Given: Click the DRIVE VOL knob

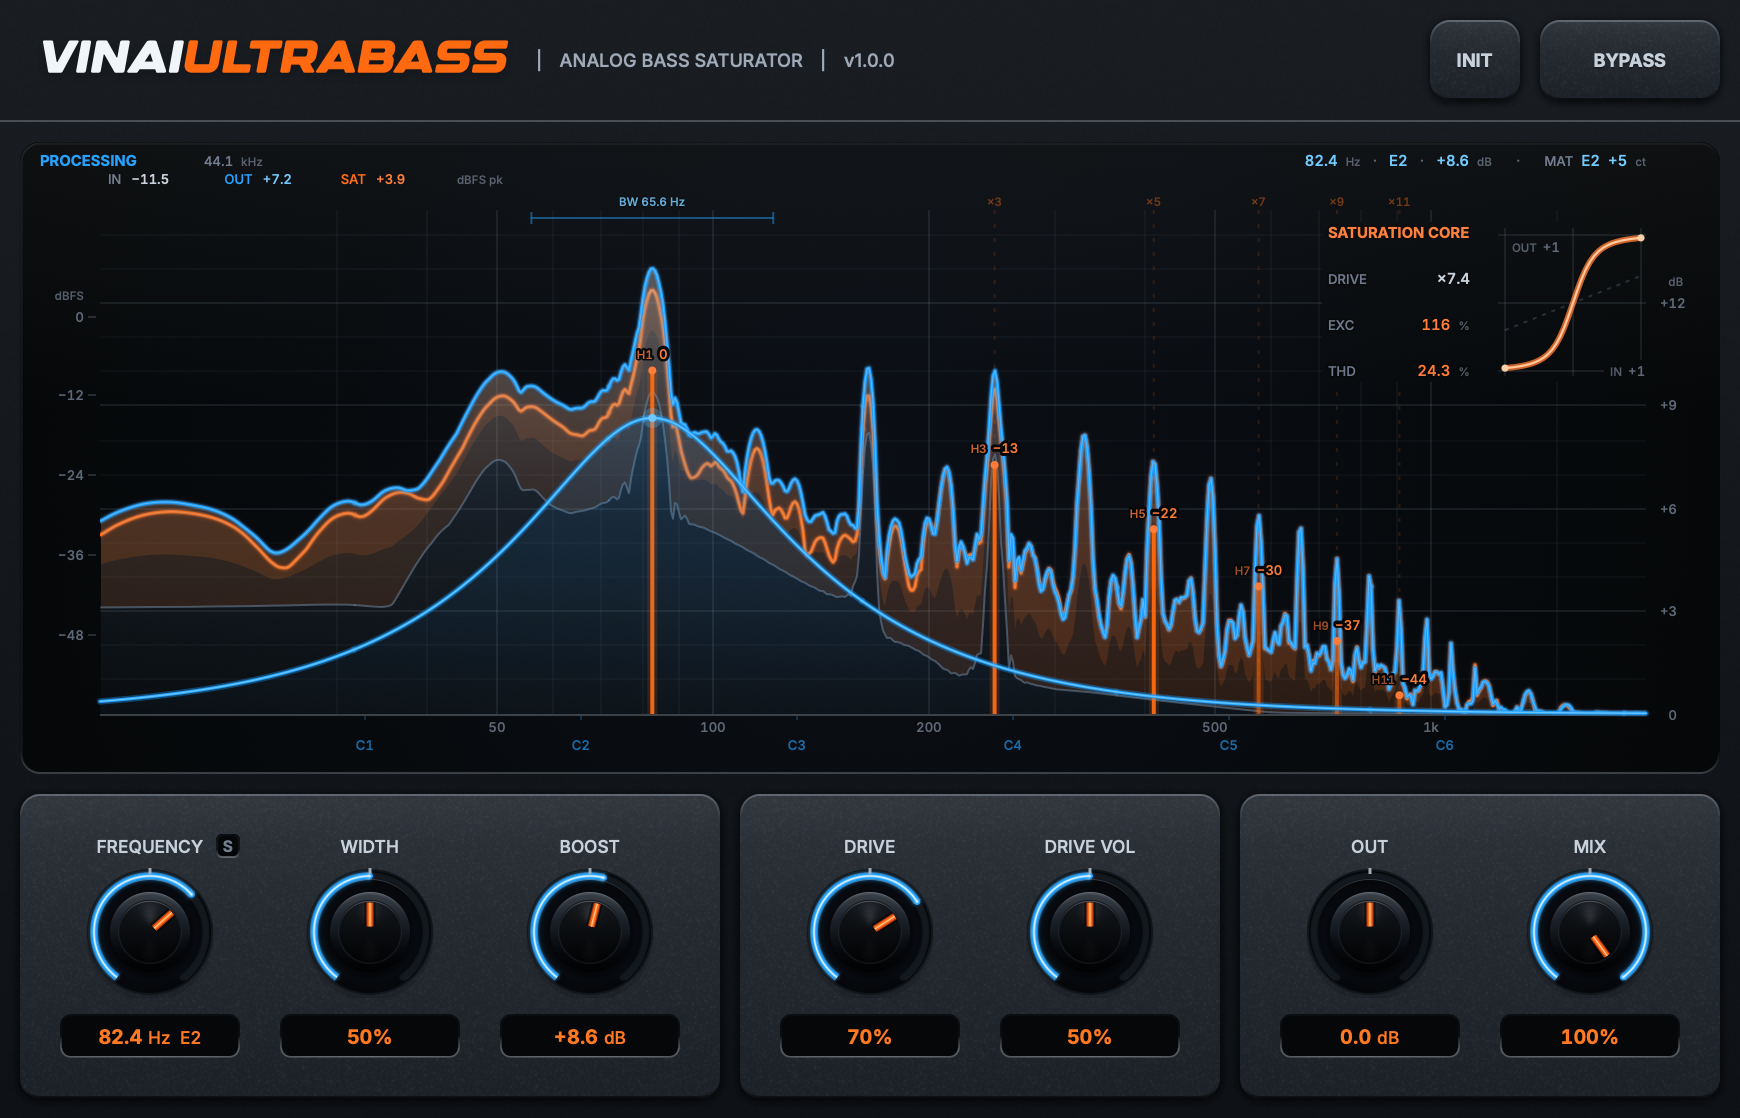Looking at the screenshot, I should click(x=1090, y=931).
